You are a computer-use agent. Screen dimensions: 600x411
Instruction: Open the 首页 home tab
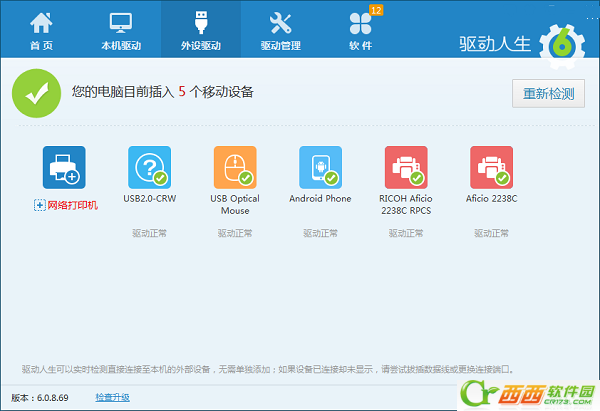(x=41, y=30)
